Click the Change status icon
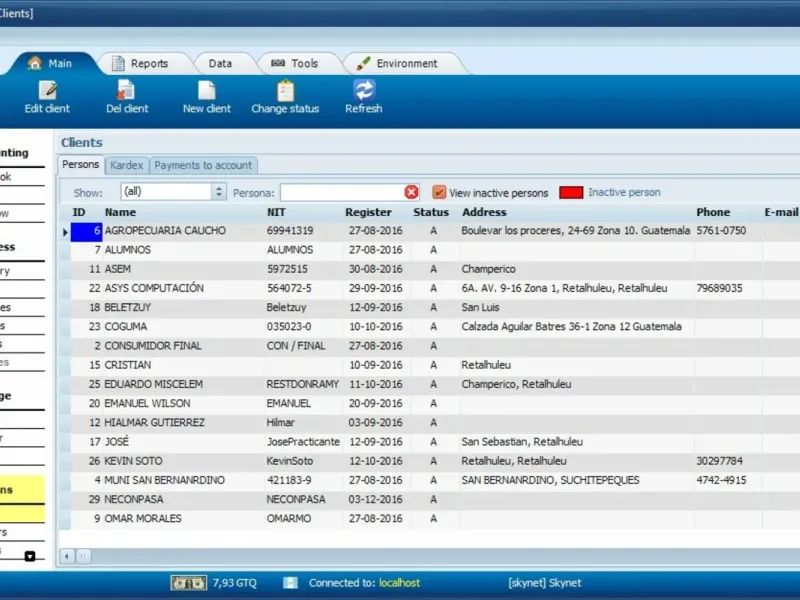The image size is (800, 600). tap(285, 90)
